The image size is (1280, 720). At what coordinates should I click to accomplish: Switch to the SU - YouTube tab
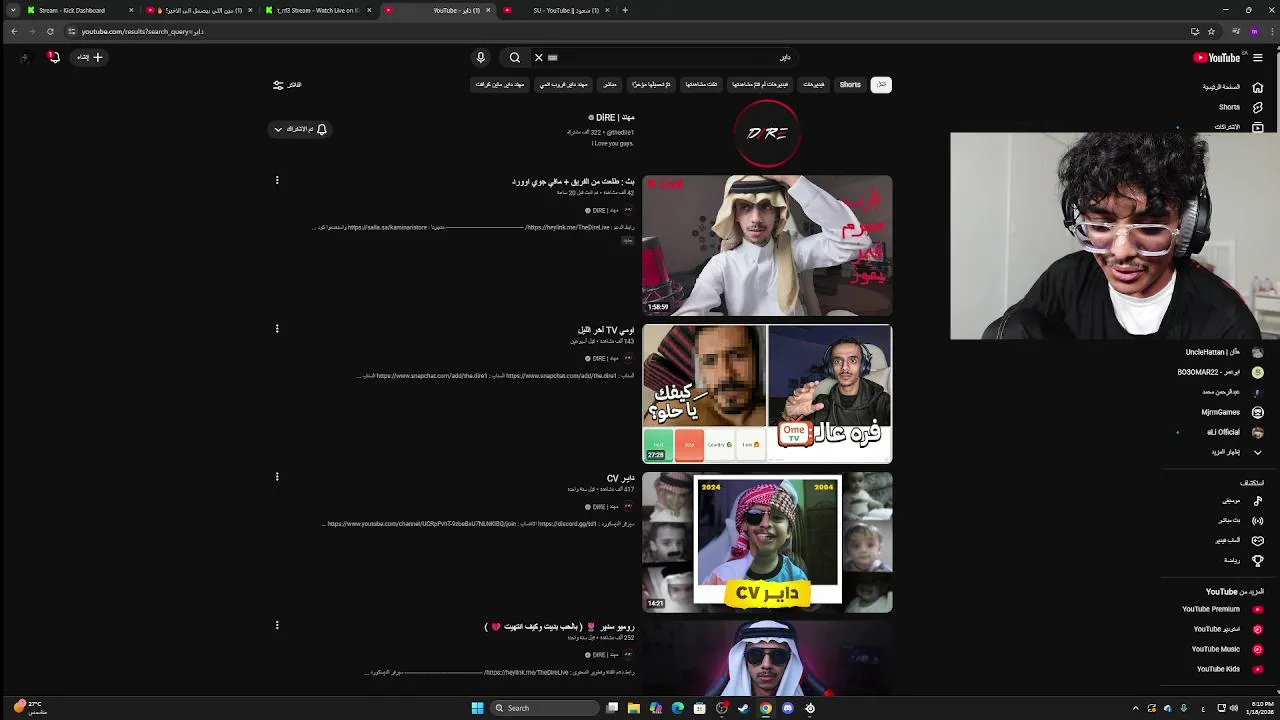556,10
